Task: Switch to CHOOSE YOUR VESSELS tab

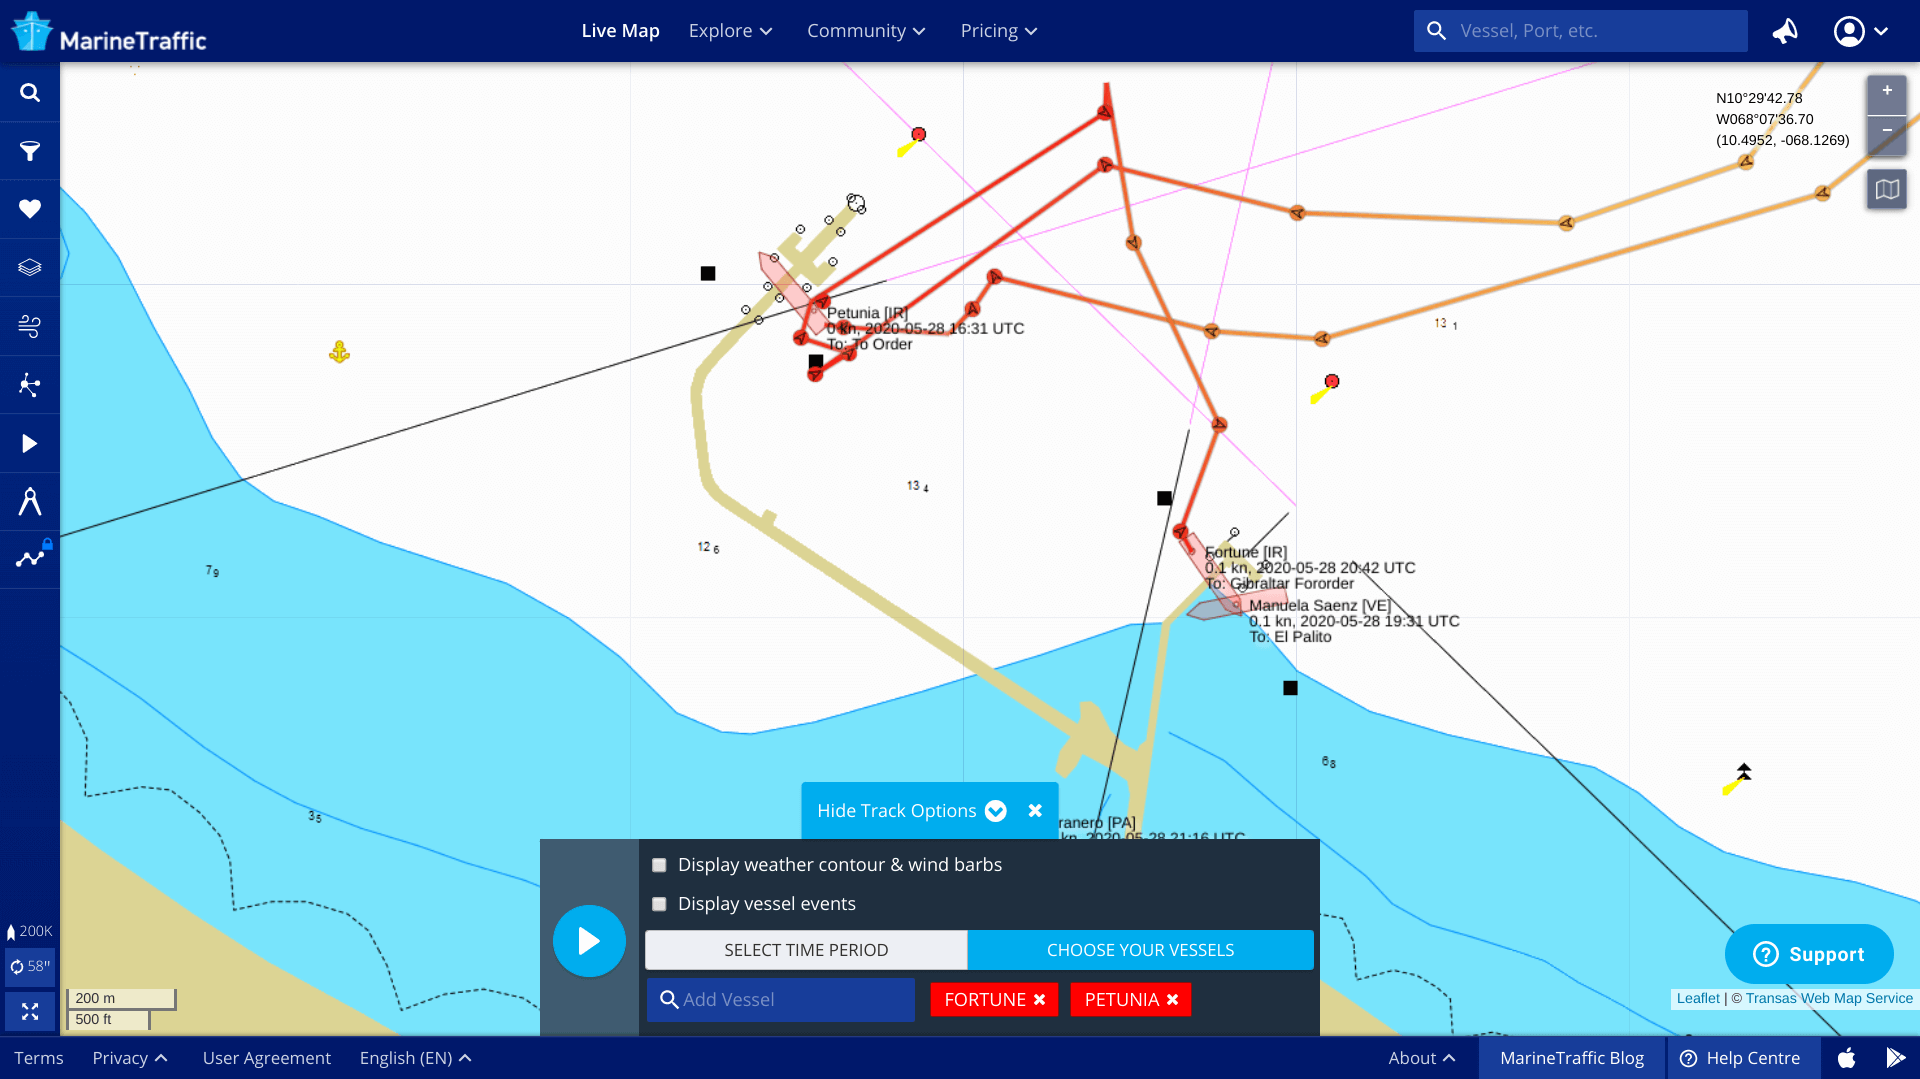Action: click(x=1140, y=950)
